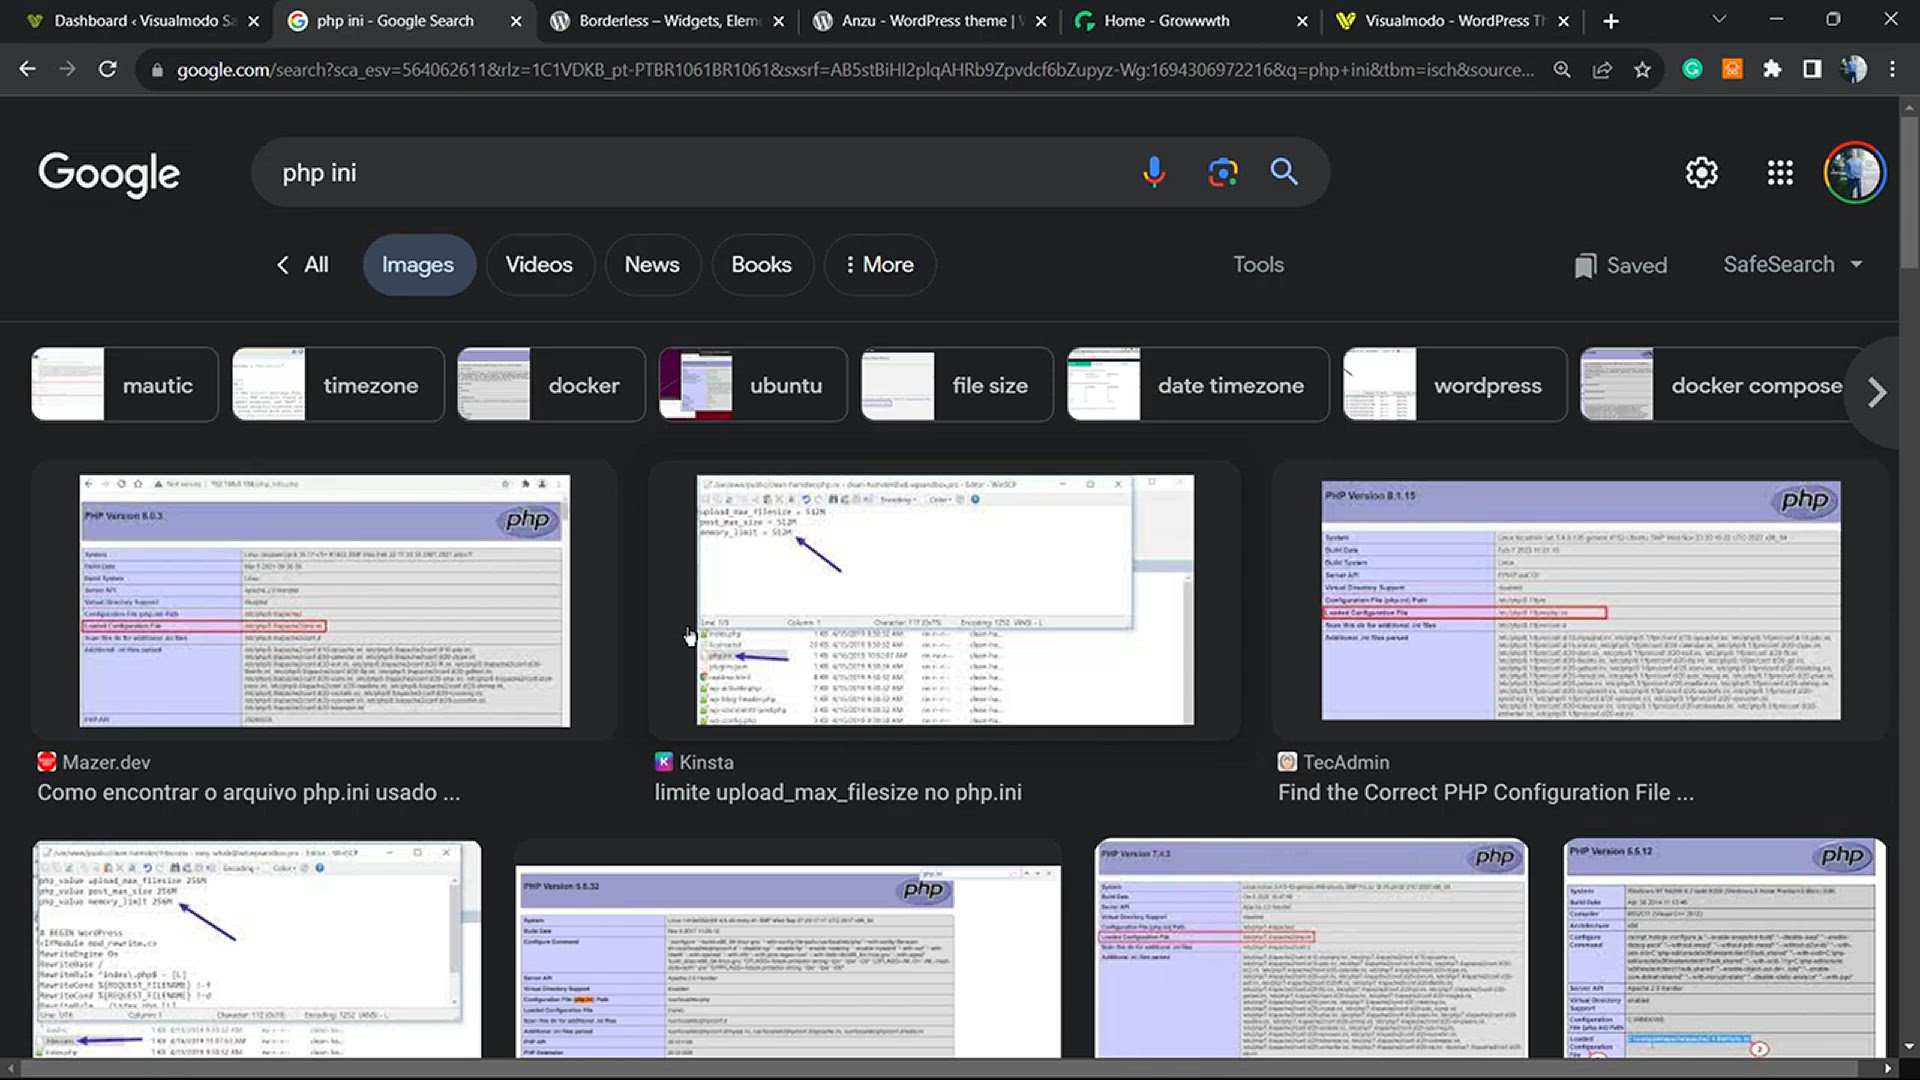This screenshot has width=1920, height=1080.
Task: Filter by timezone suggestion chip
Action: tap(338, 385)
